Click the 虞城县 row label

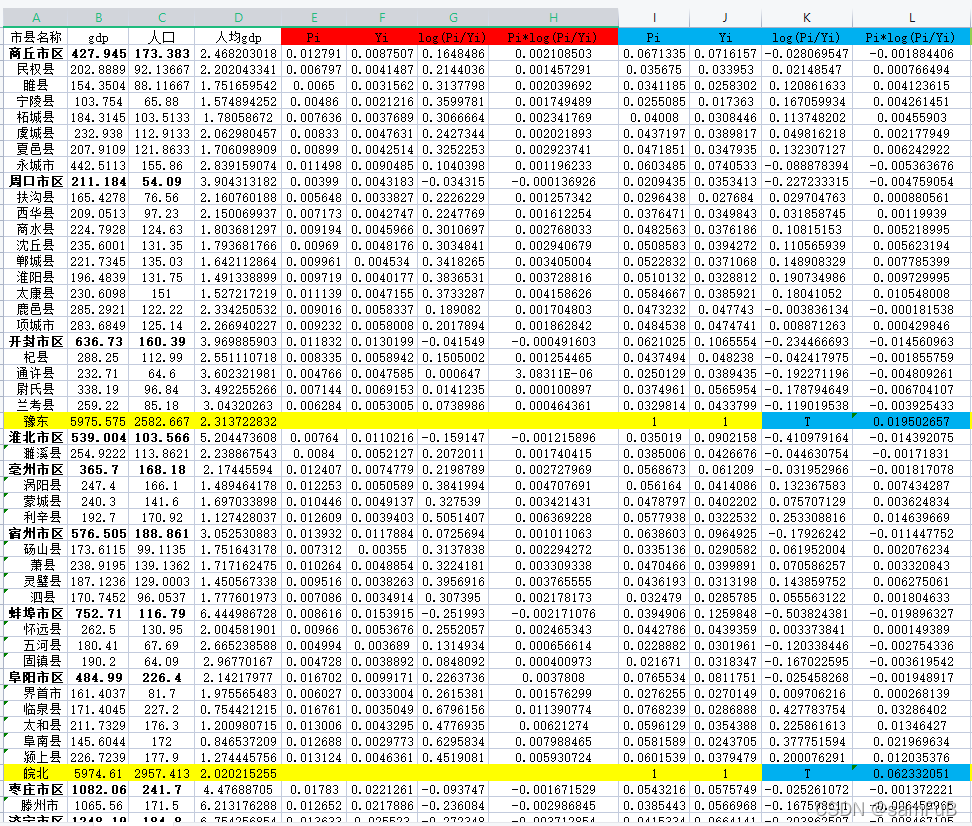(x=36, y=133)
